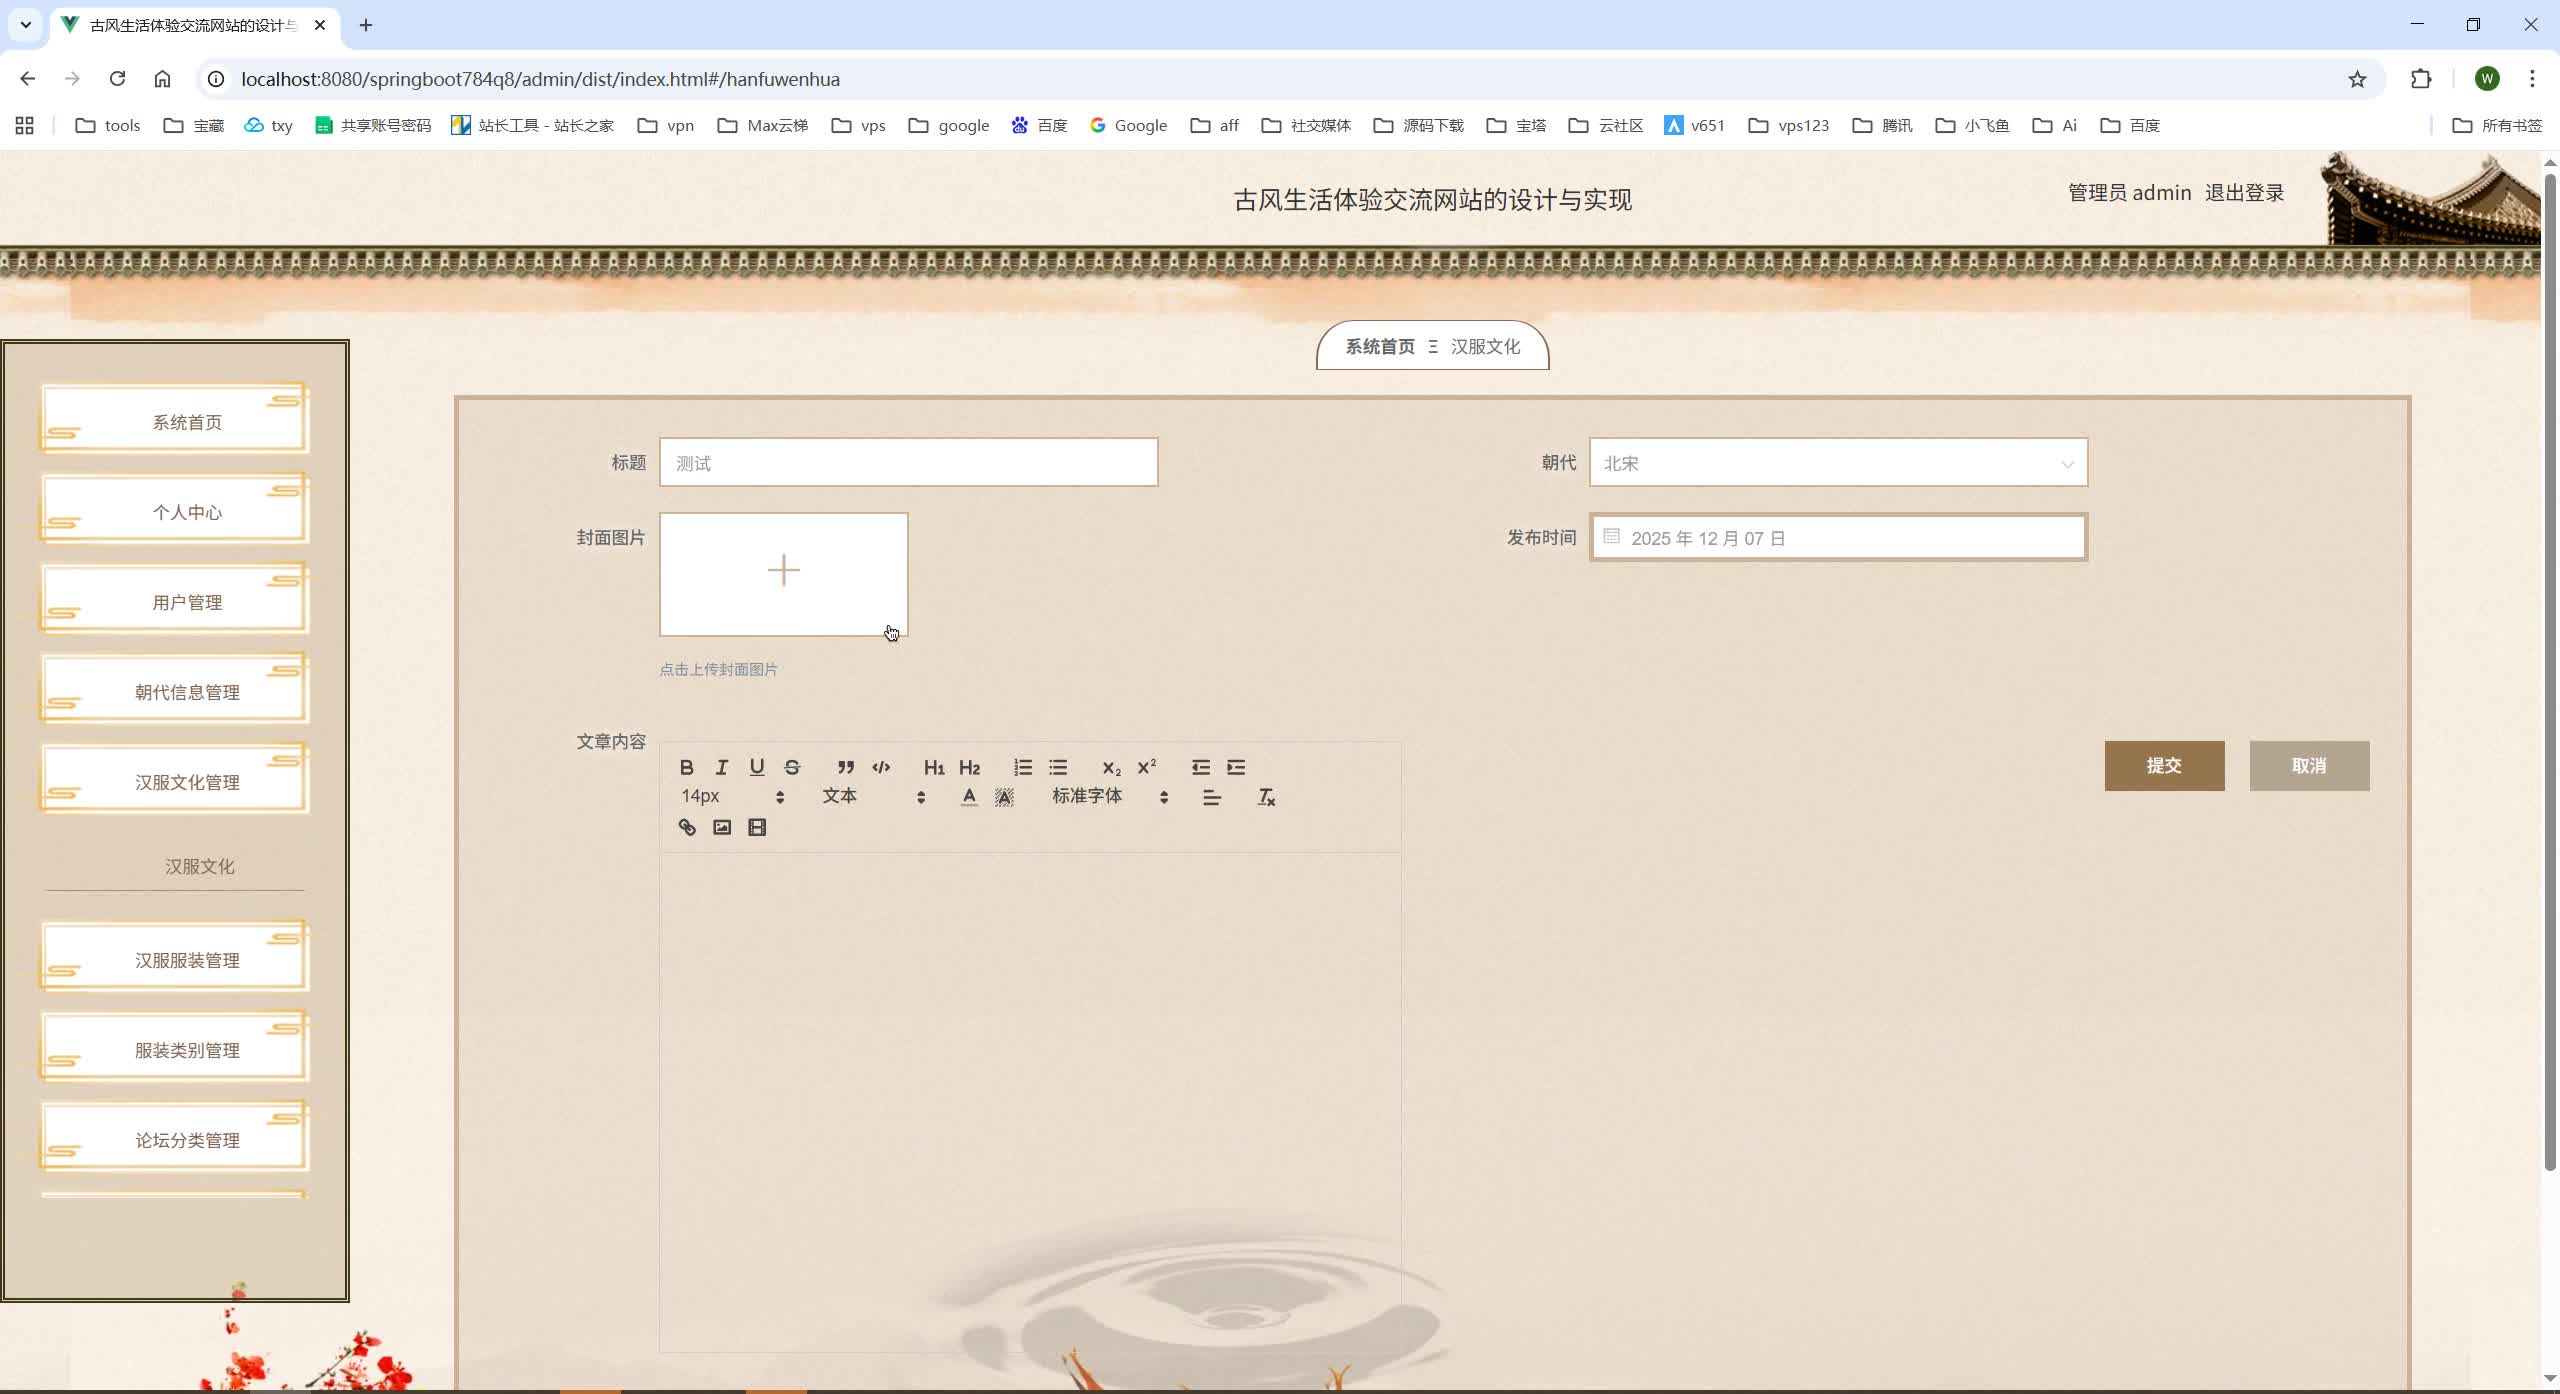
Task: Click the cover image upload area
Action: point(783,572)
